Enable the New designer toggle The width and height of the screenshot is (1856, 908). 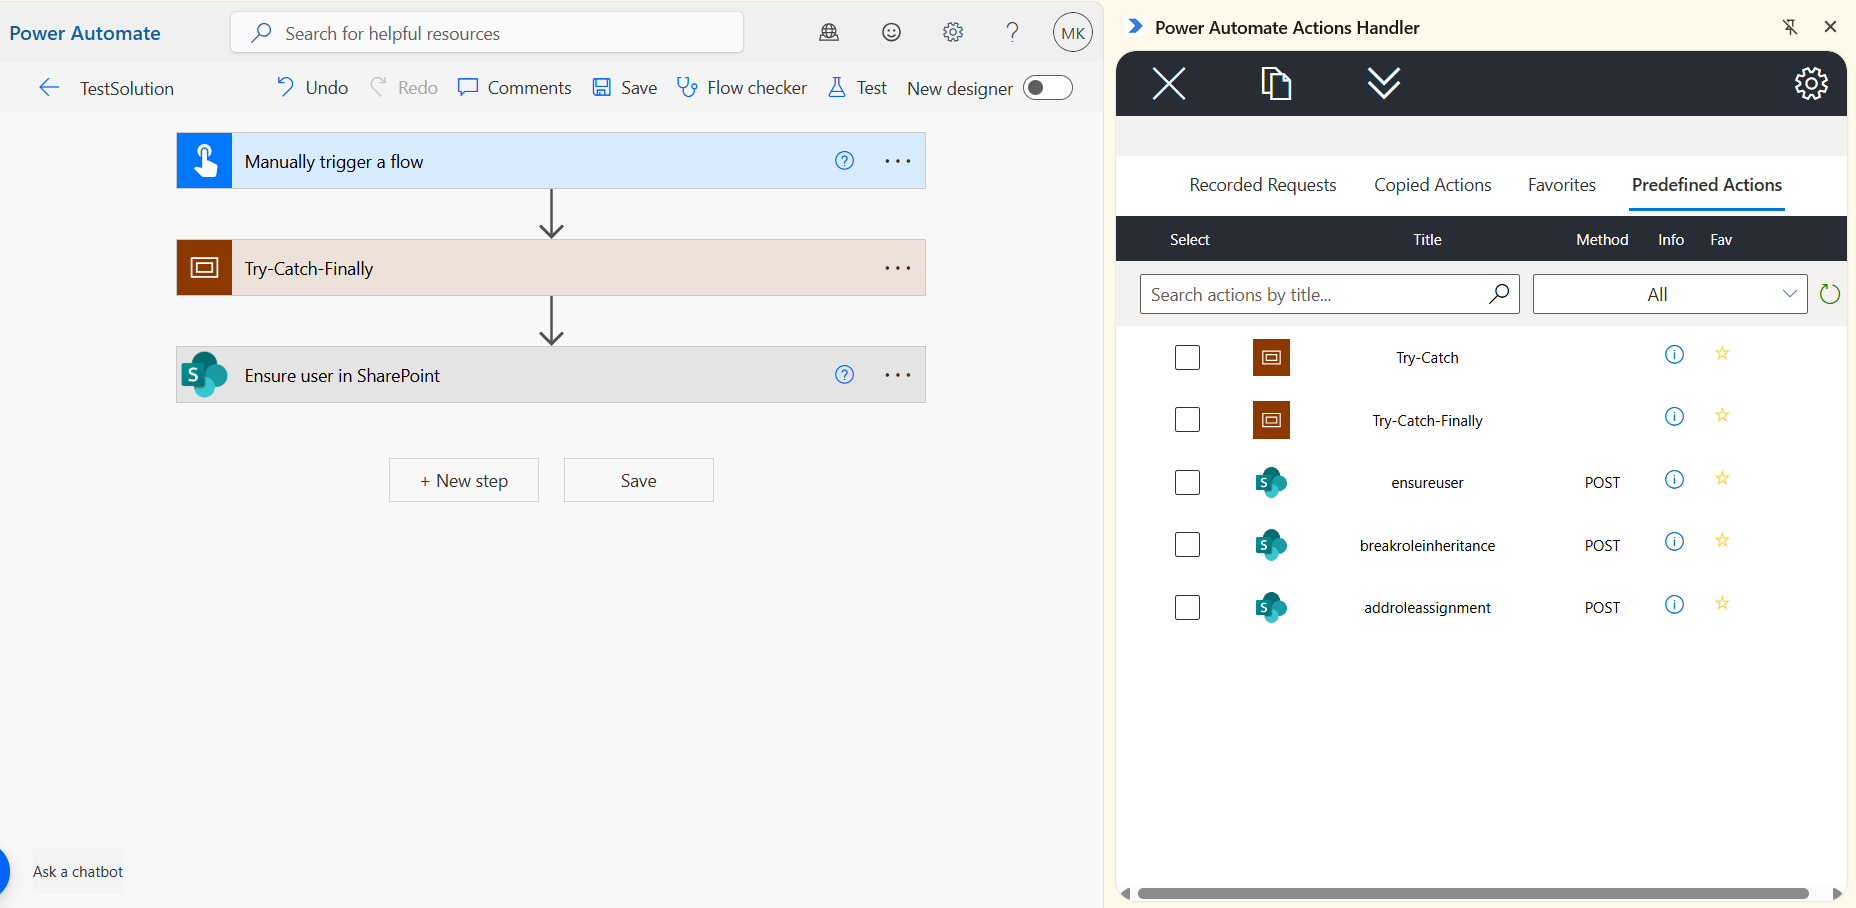tap(1047, 88)
